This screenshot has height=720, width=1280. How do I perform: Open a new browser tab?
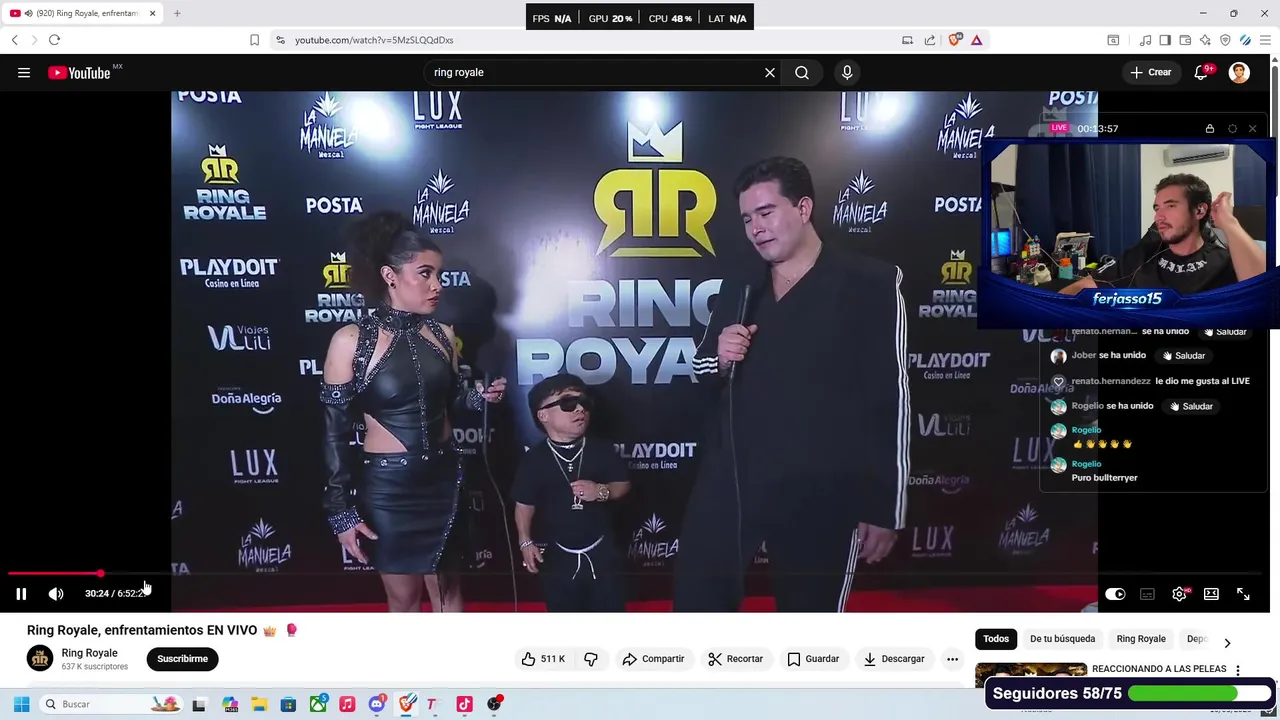tap(177, 13)
